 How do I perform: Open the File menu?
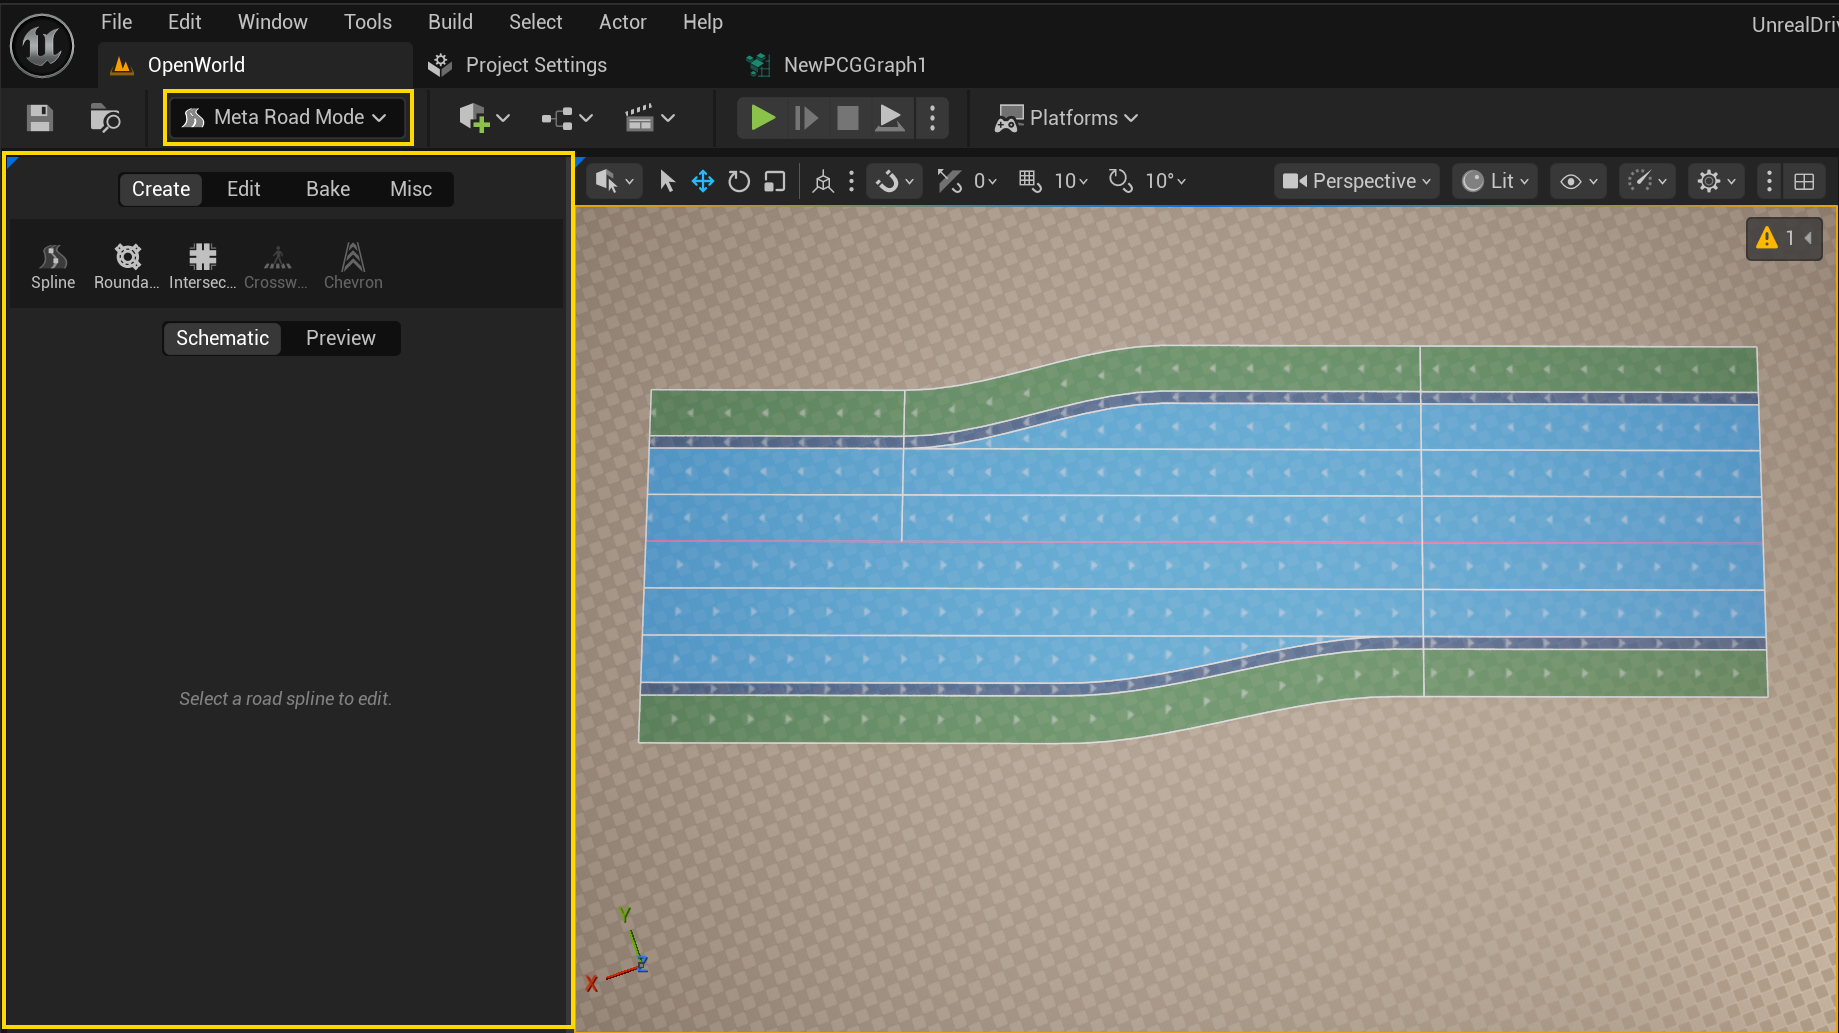tap(117, 22)
